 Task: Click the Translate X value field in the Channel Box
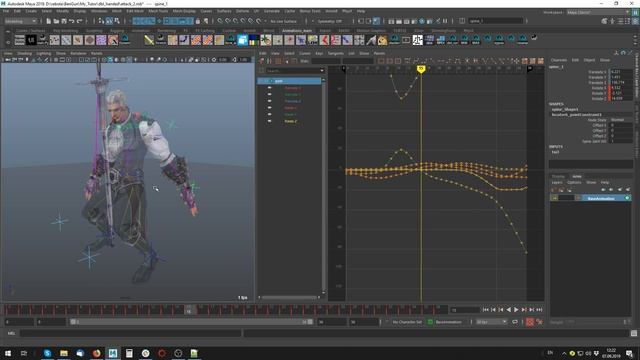click(x=621, y=72)
